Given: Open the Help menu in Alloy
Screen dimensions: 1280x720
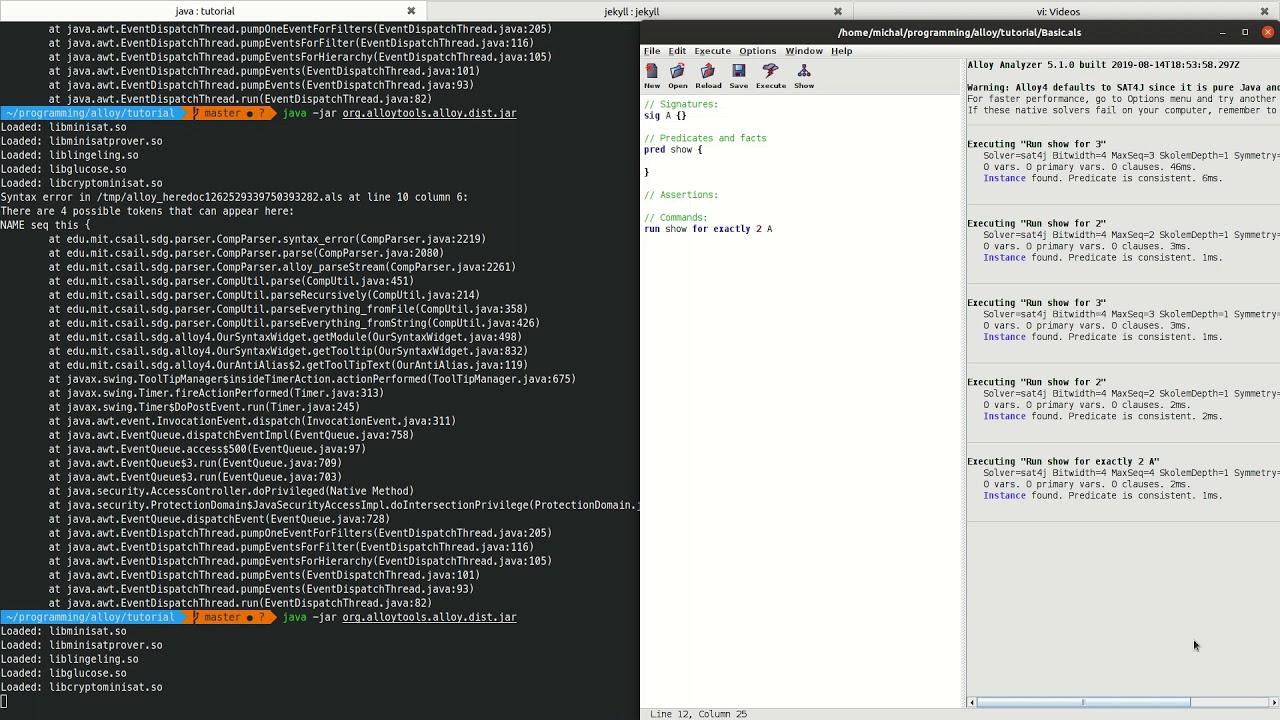Looking at the screenshot, I should click(841, 51).
